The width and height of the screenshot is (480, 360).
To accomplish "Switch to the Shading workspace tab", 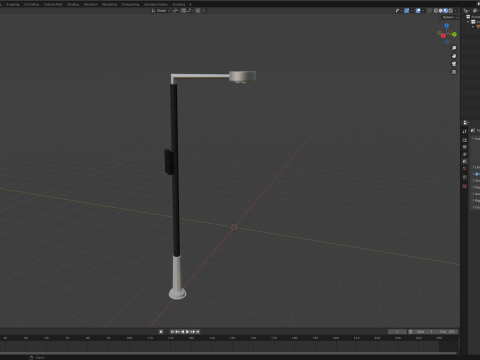I will tap(73, 4).
